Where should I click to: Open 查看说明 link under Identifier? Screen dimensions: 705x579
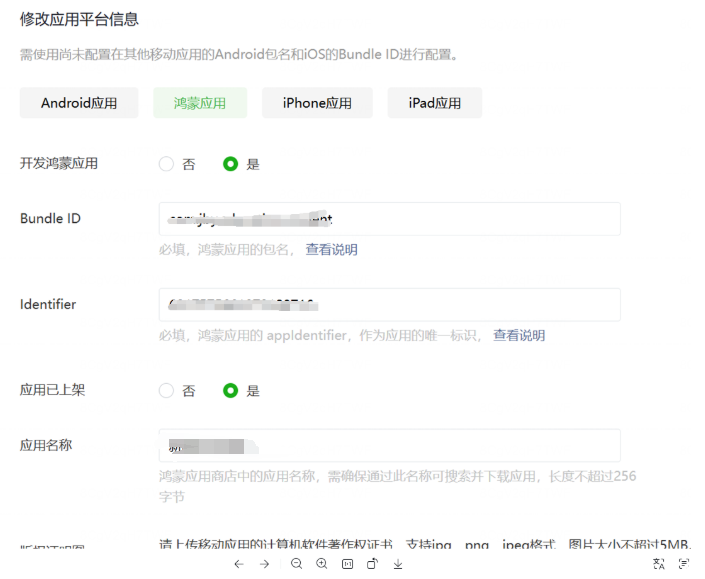tap(519, 336)
